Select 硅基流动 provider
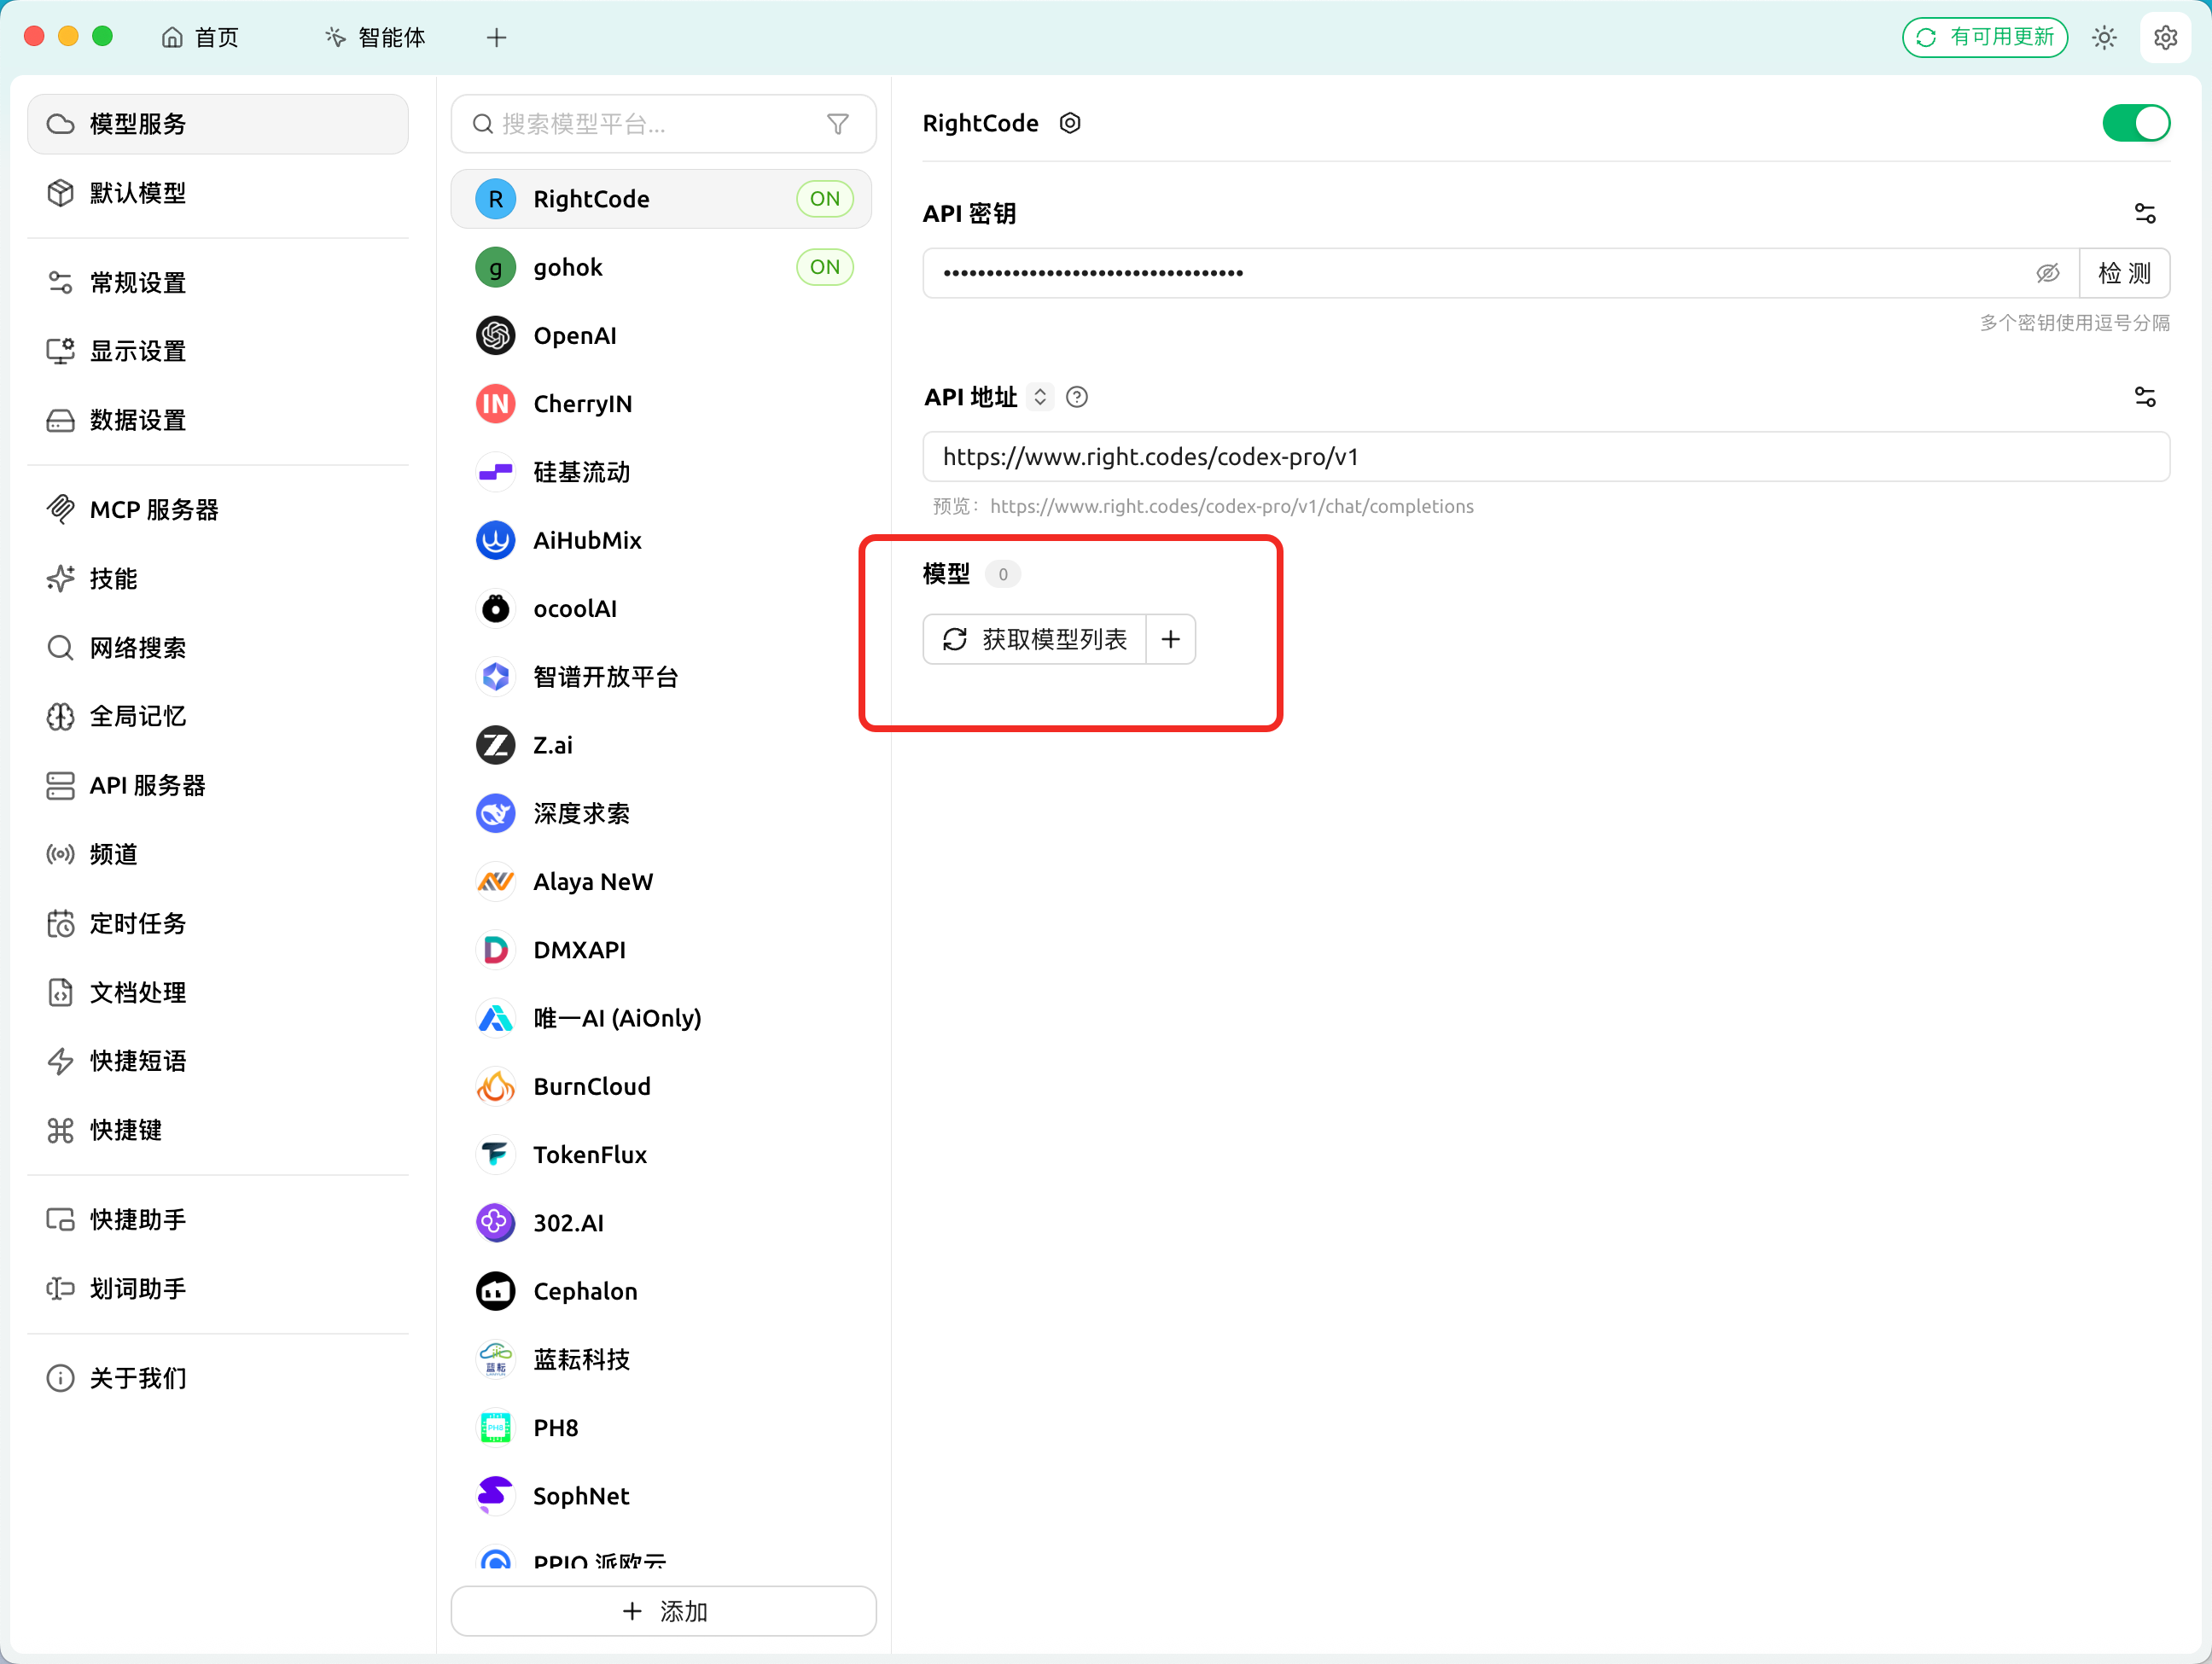 click(662, 472)
